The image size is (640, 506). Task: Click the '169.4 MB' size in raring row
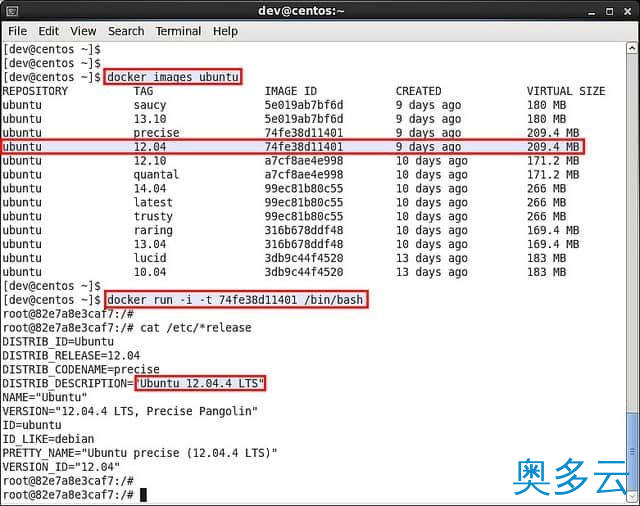(553, 230)
